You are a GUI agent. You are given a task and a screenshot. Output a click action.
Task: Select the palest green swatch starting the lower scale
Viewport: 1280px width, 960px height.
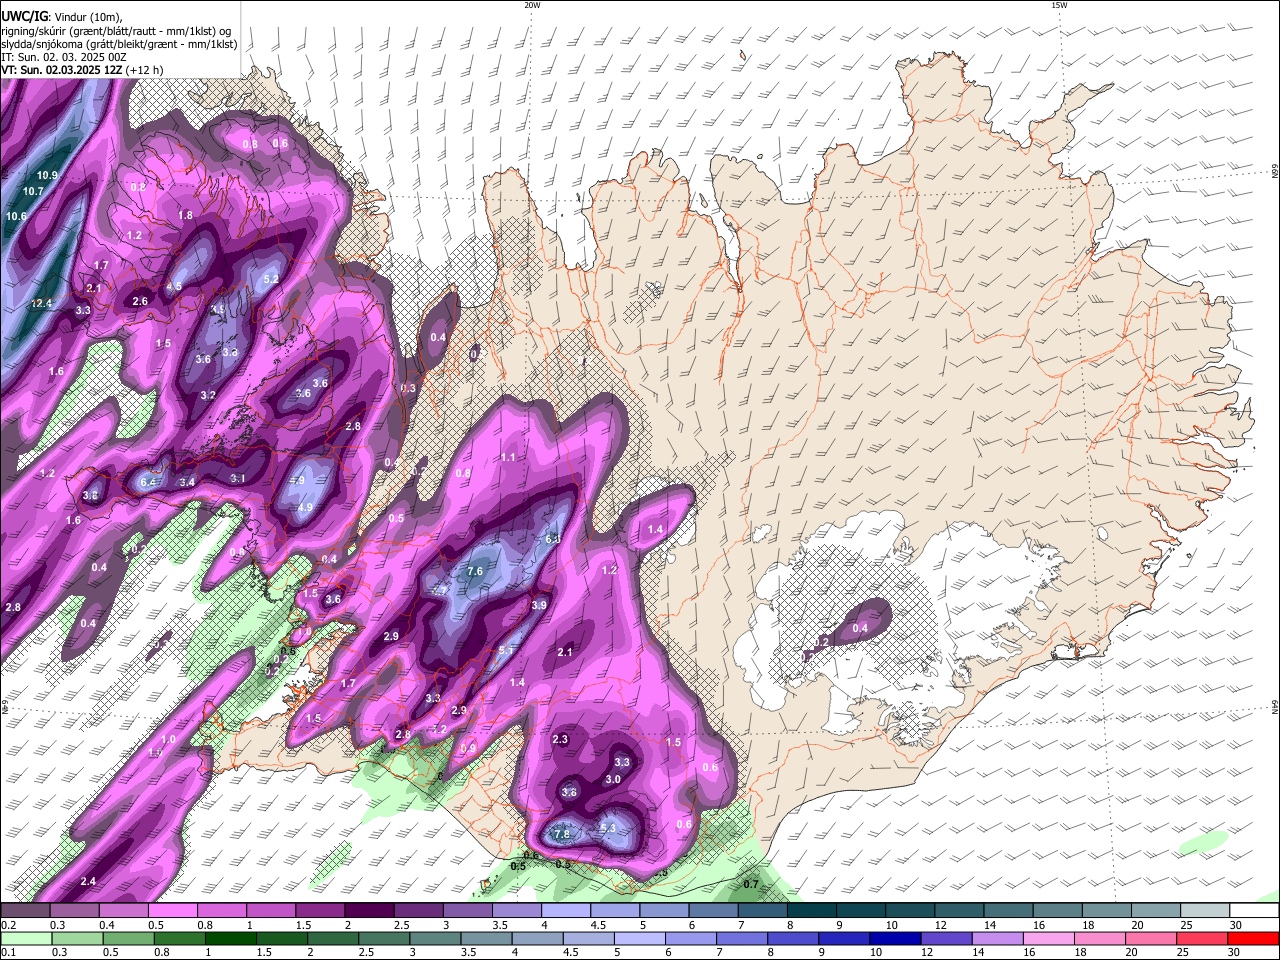click(x=26, y=938)
